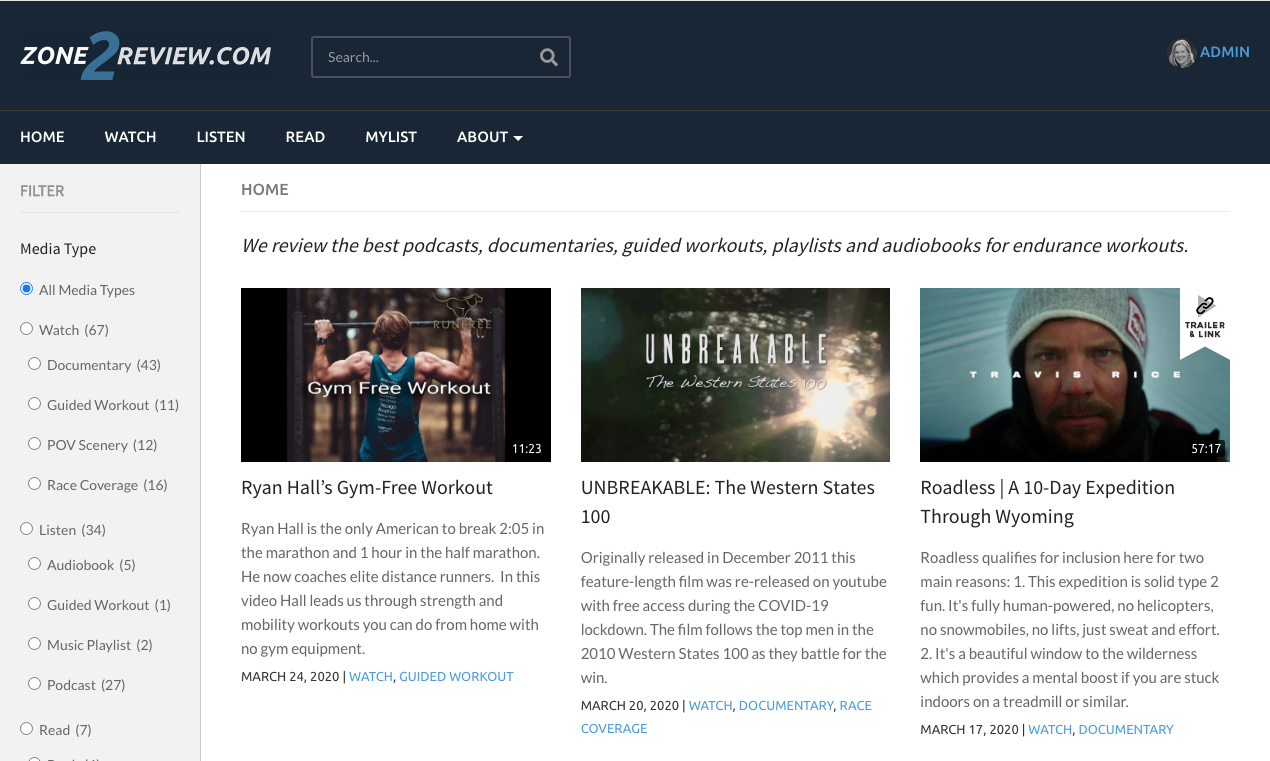Screen dimensions: 1270x761
Task: Open UNBREAKABLE: The Western States 100 title
Action: (x=728, y=502)
